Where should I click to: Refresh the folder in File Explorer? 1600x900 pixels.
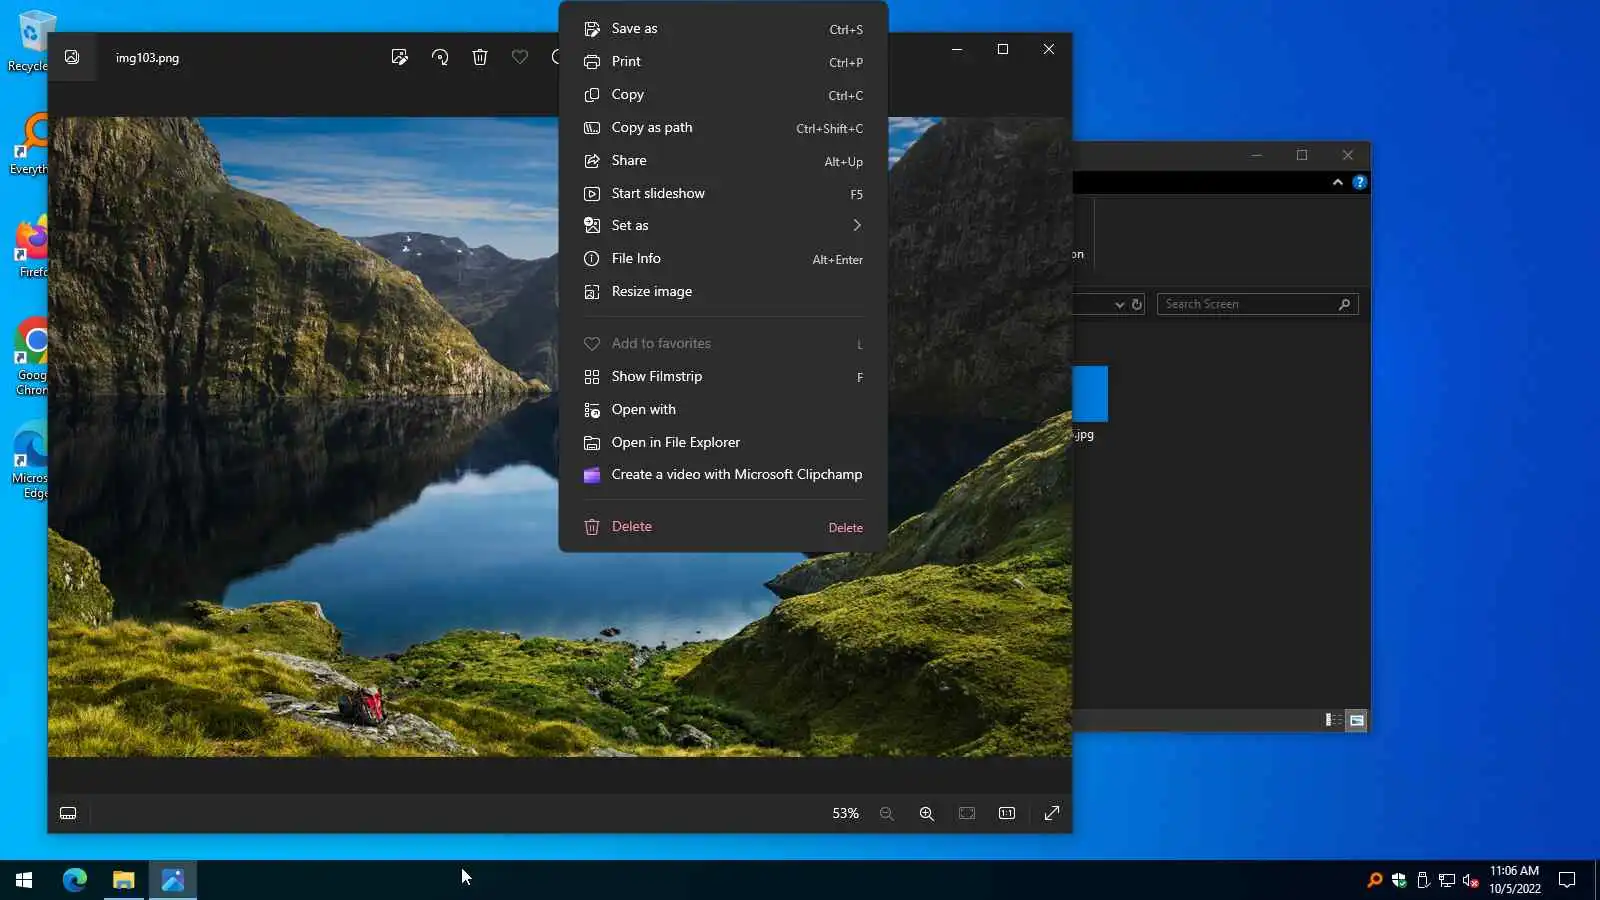pos(1137,304)
